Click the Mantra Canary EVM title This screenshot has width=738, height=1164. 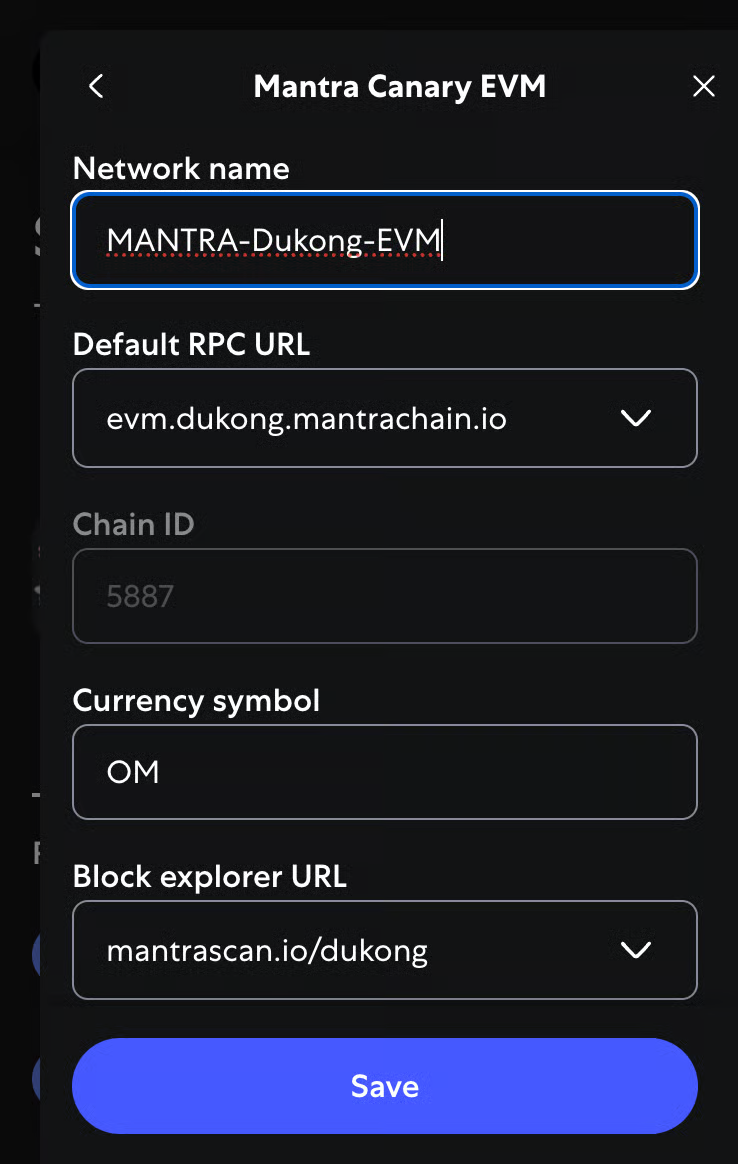(400, 86)
